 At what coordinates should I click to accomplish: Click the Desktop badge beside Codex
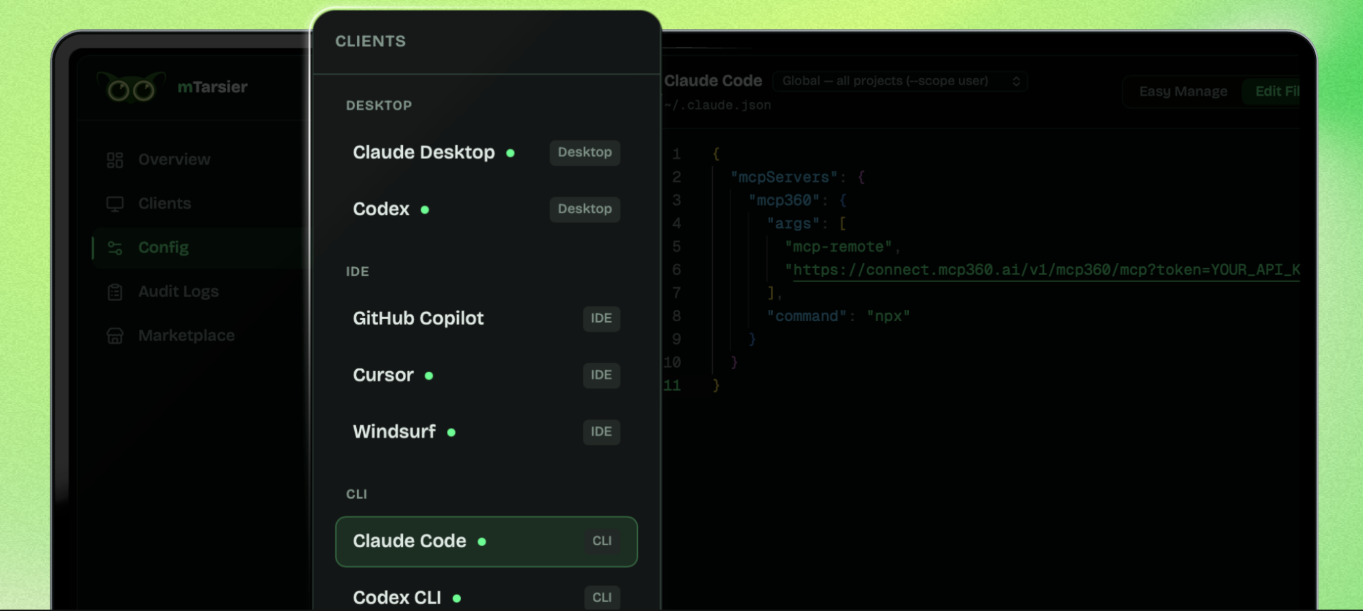(x=585, y=209)
